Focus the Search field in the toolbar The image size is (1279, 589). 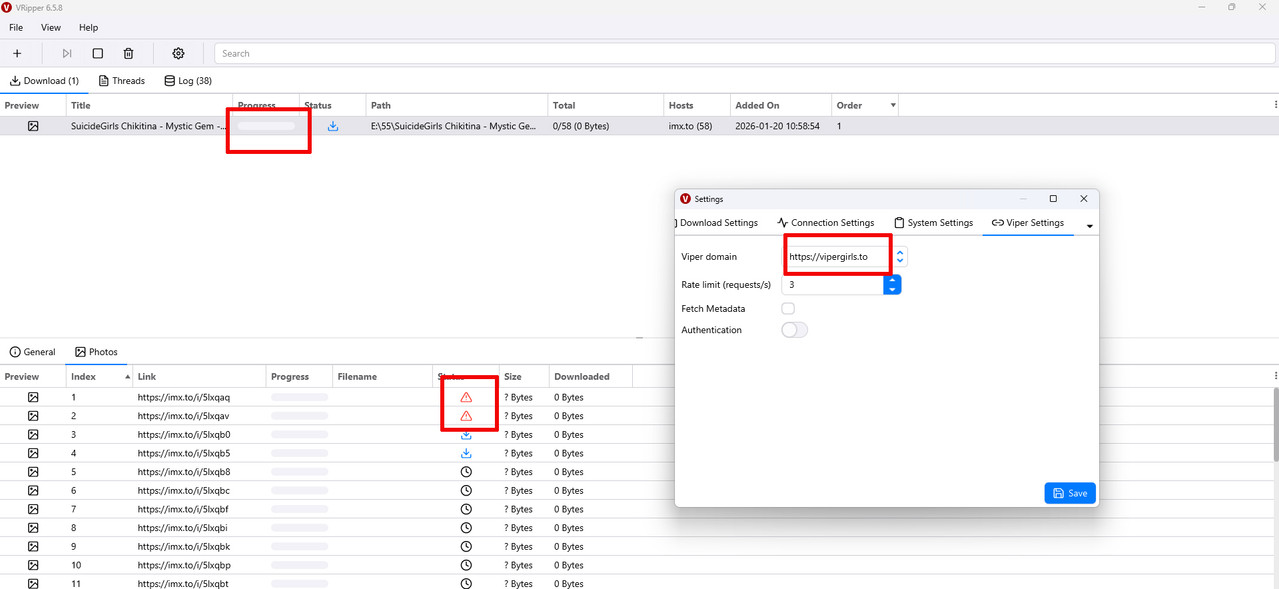(745, 53)
